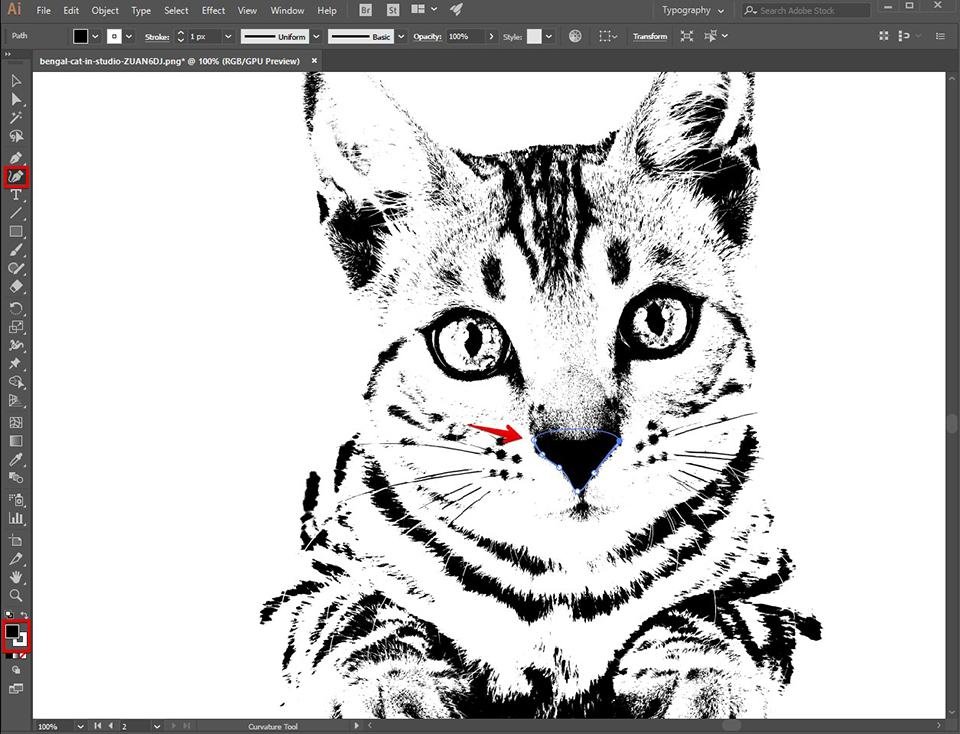The height and width of the screenshot is (734, 960).
Task: Choose the Eraser tool
Action: click(x=16, y=287)
